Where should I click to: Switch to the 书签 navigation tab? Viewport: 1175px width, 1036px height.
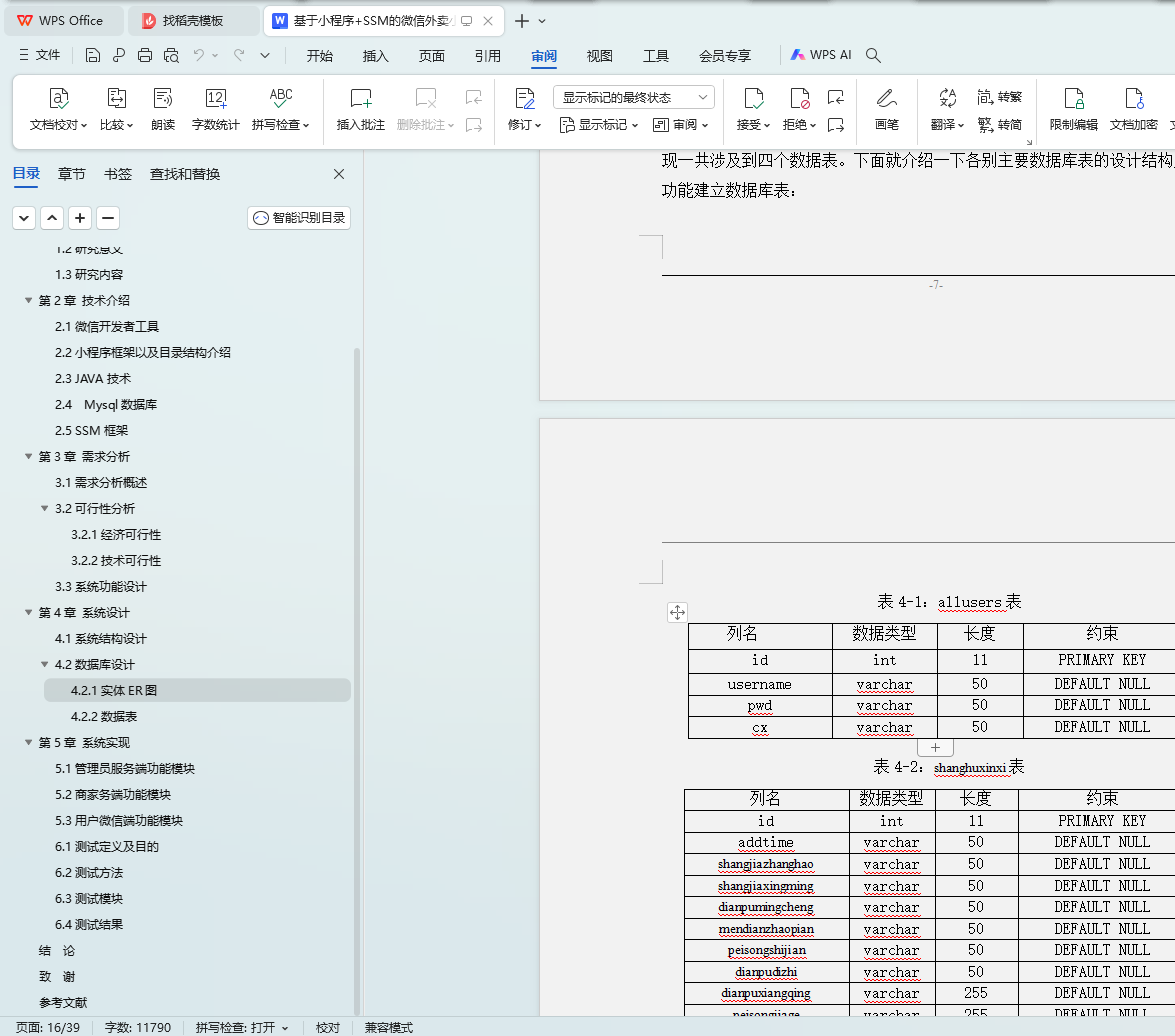[118, 174]
